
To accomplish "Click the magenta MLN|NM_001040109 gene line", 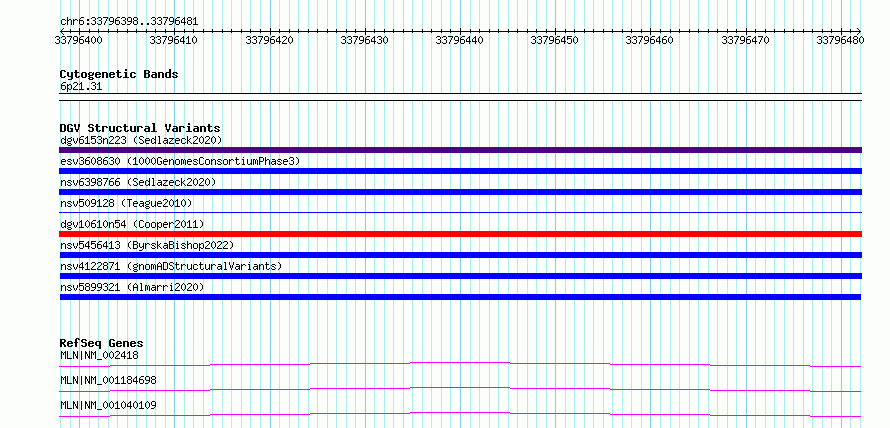I will 460,414.
